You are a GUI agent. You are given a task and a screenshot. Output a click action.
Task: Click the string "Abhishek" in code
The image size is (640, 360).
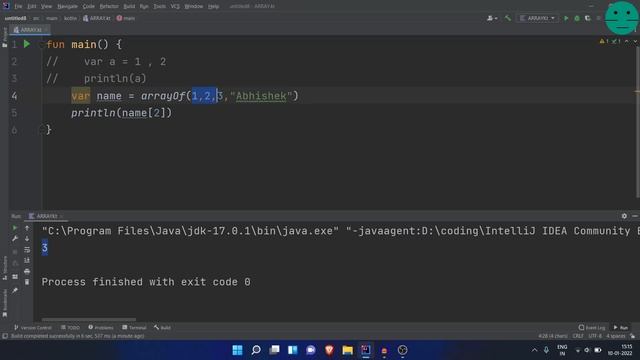pyautogui.click(x=261, y=96)
